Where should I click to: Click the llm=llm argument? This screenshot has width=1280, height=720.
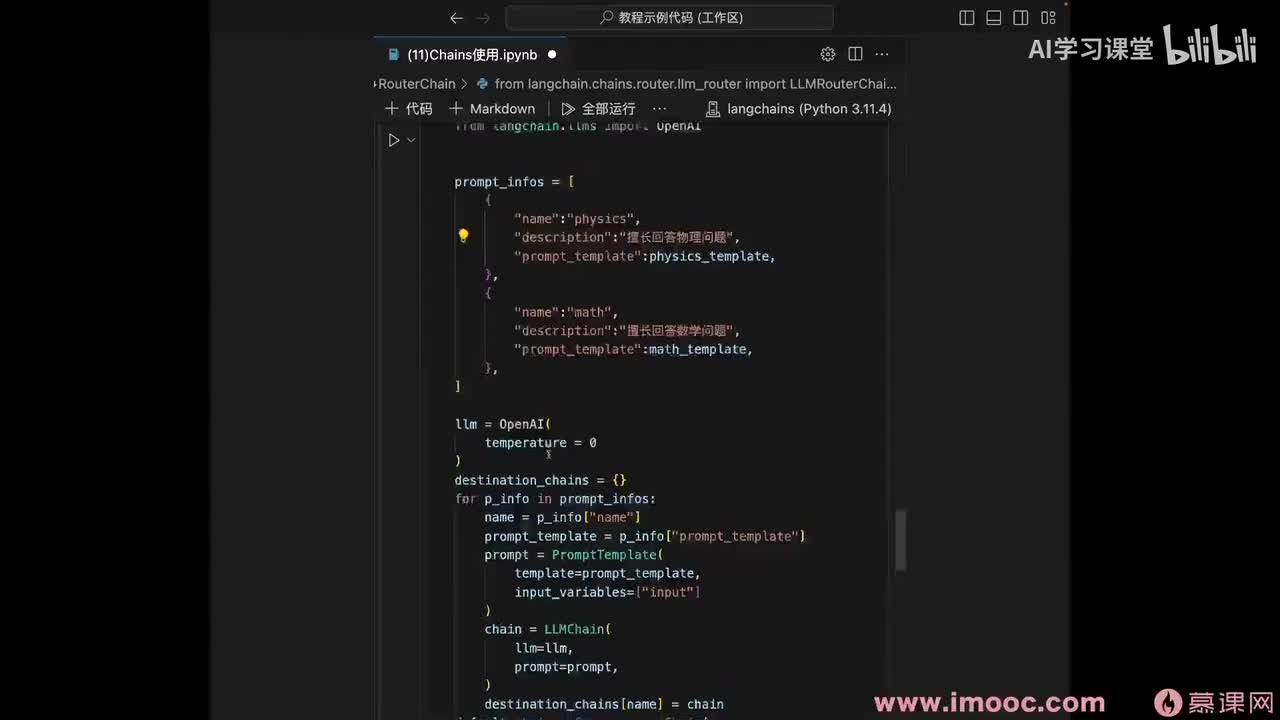544,648
